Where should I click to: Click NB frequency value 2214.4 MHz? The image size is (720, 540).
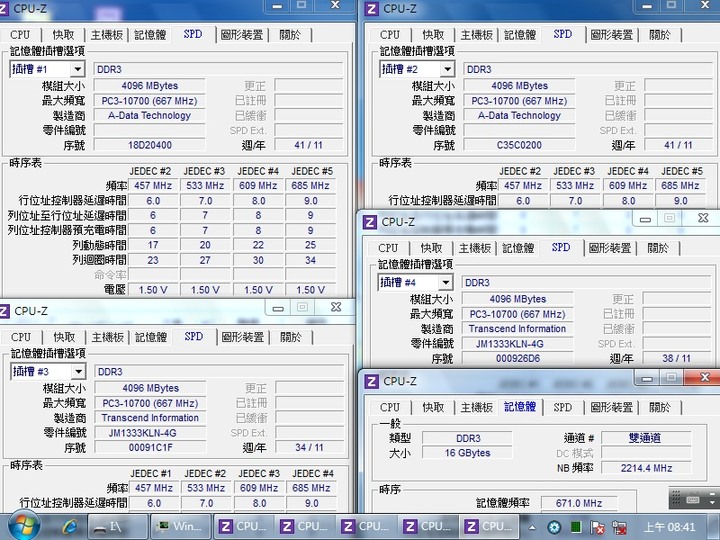[646, 468]
